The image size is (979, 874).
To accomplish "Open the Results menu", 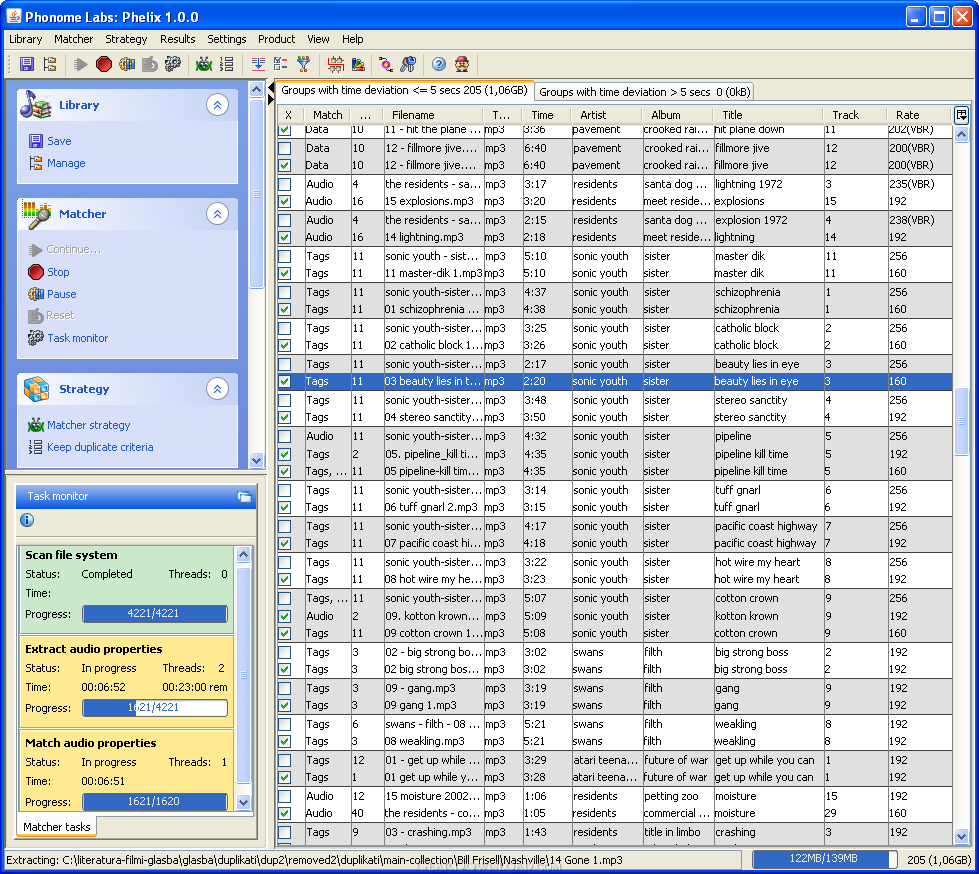I will (177, 39).
